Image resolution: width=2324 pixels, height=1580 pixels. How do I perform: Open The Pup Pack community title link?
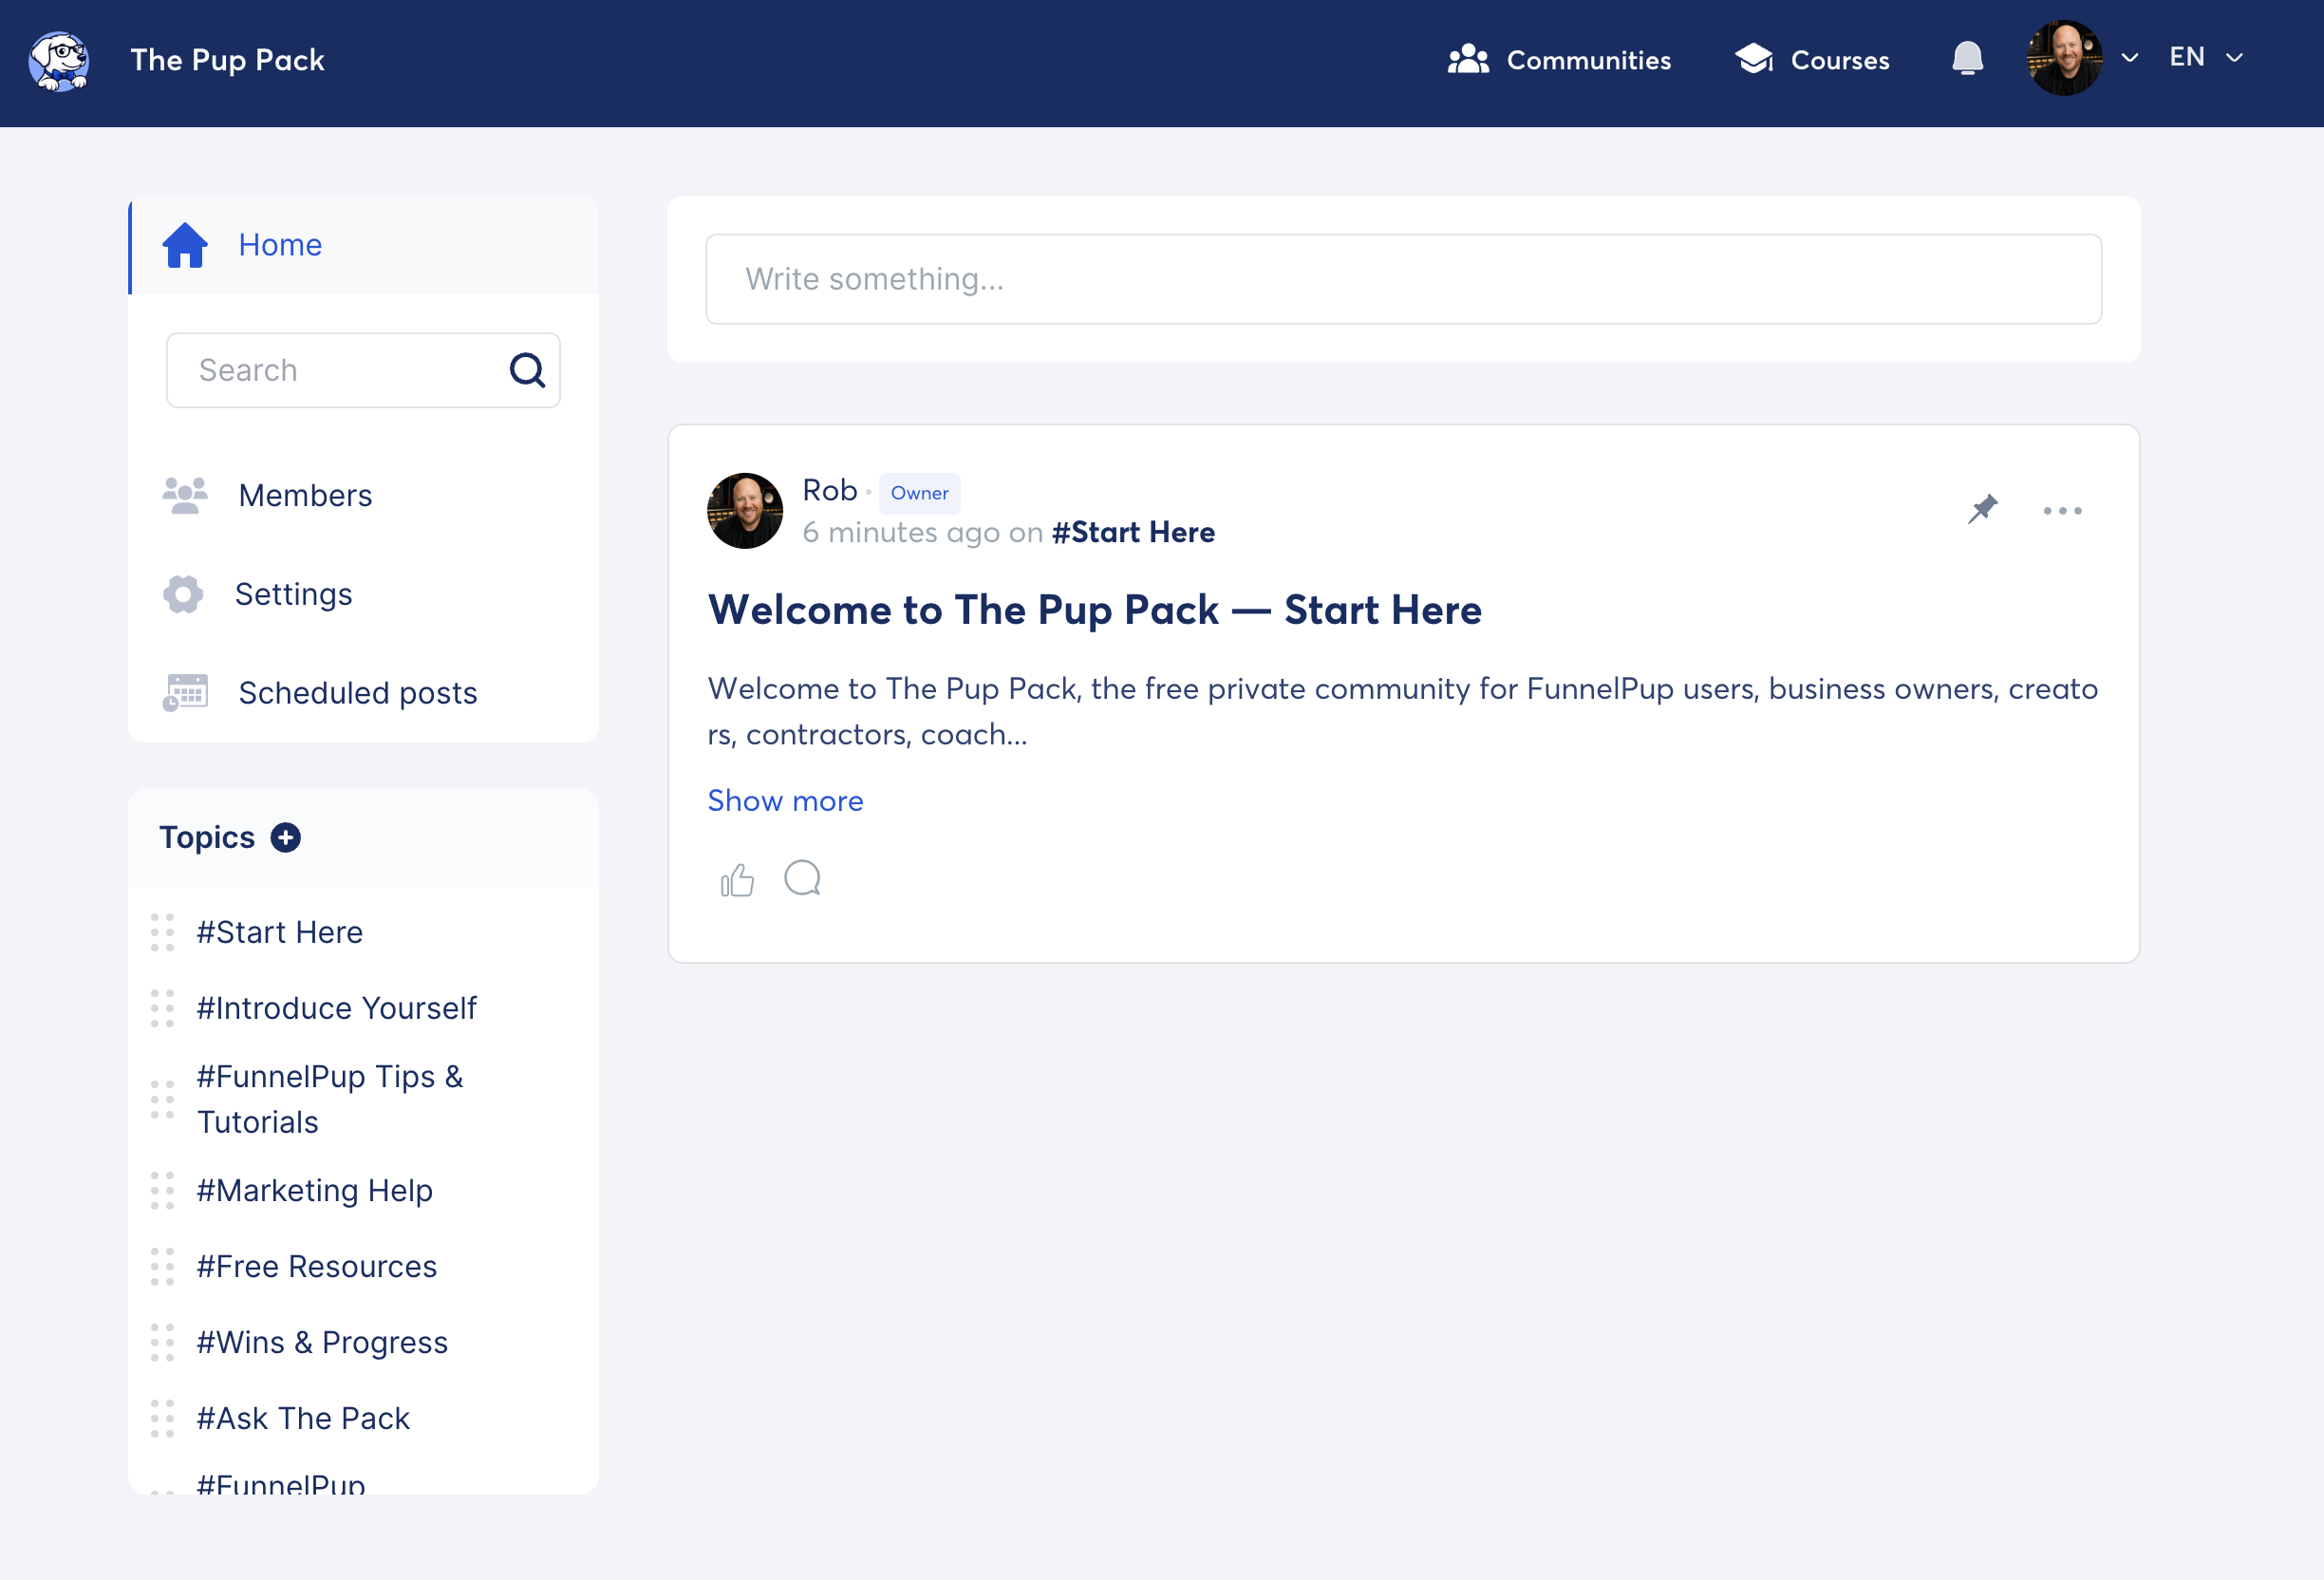(227, 60)
